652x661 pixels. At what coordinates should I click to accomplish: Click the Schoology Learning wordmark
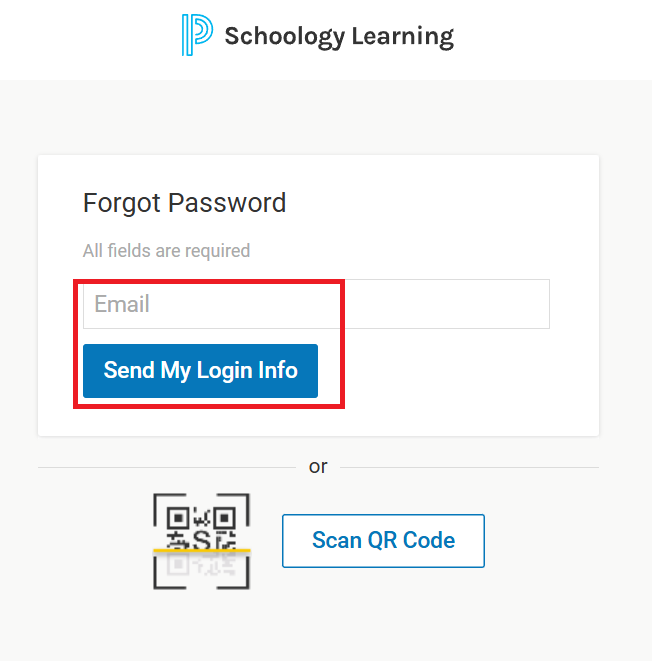(x=338, y=37)
